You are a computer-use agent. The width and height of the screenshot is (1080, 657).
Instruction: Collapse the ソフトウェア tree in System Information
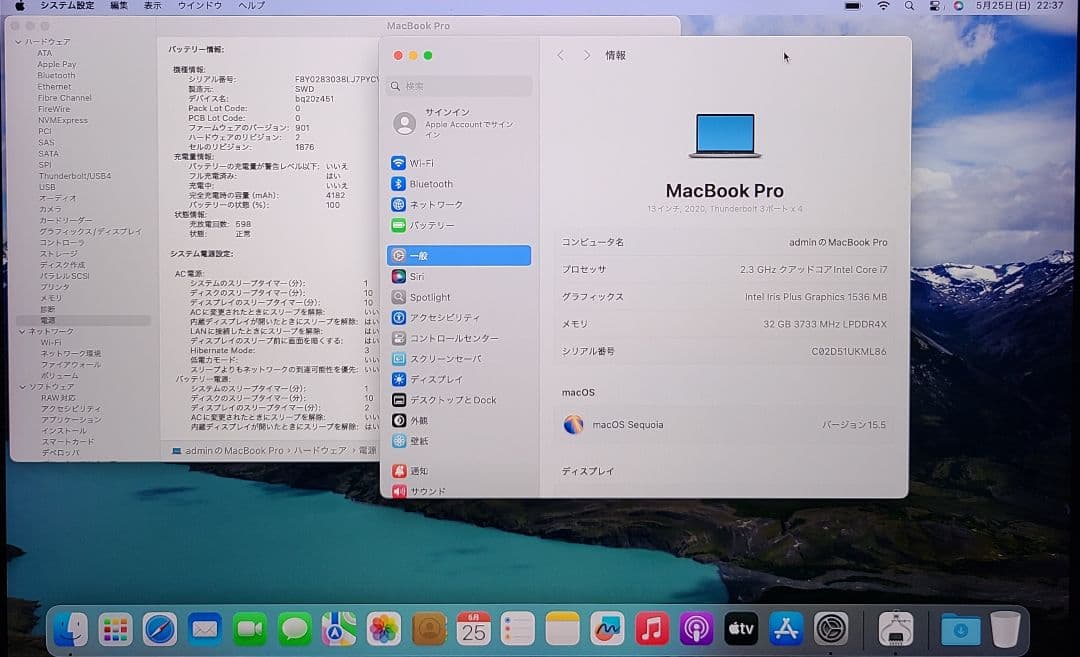click(x=22, y=387)
